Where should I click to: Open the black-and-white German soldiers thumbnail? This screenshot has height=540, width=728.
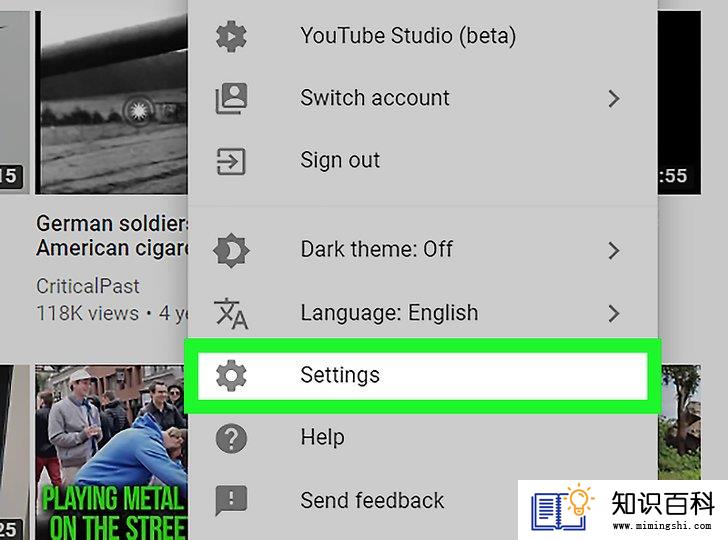111,103
